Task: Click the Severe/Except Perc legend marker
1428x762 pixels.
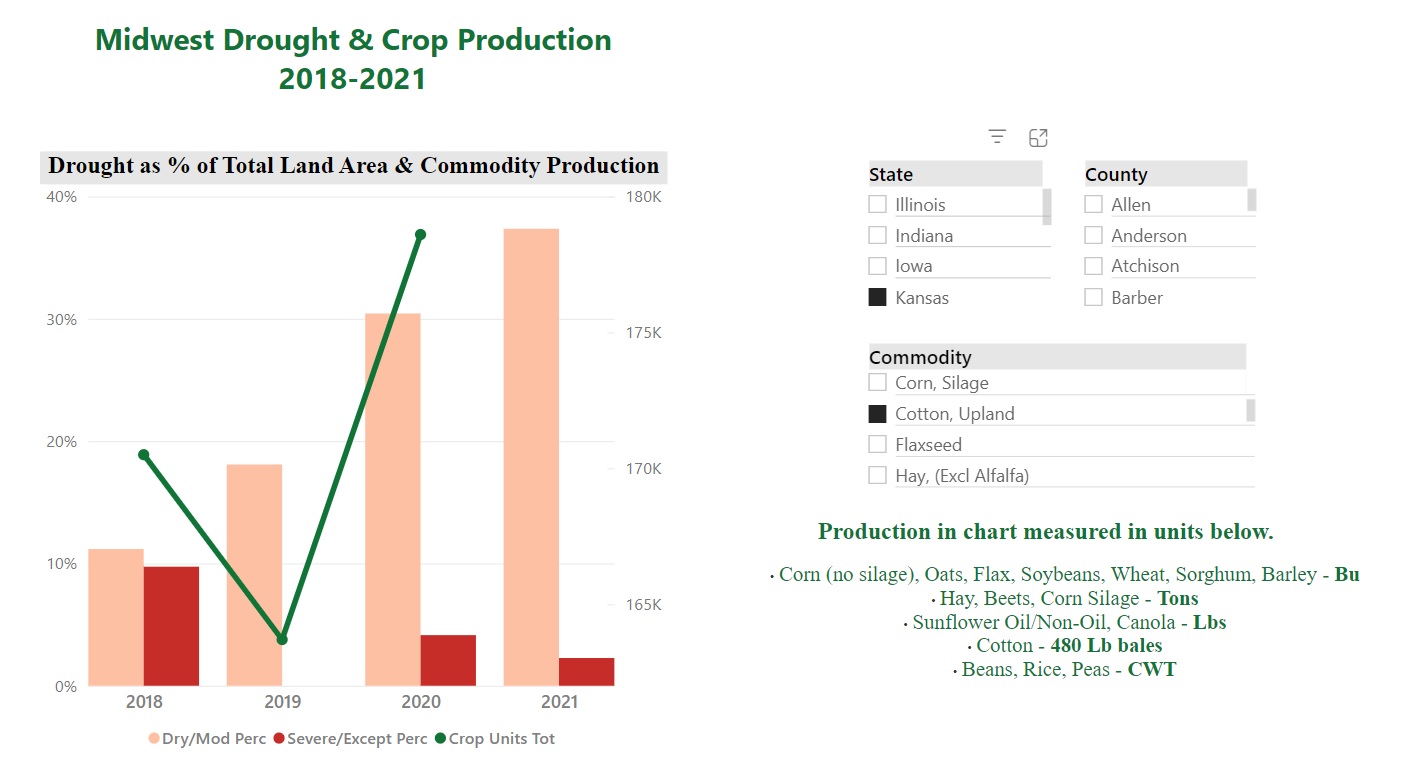Action: tap(279, 739)
